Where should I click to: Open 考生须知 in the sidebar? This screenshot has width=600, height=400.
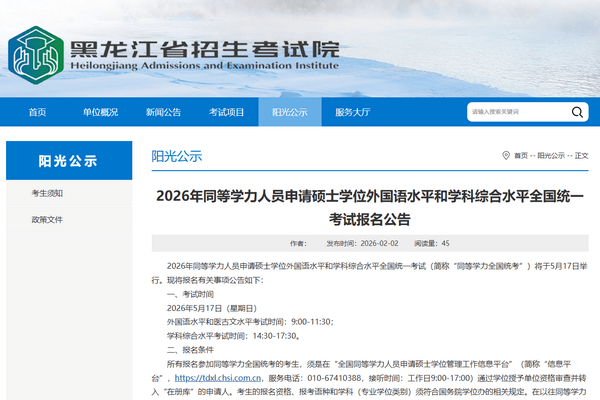pos(47,193)
